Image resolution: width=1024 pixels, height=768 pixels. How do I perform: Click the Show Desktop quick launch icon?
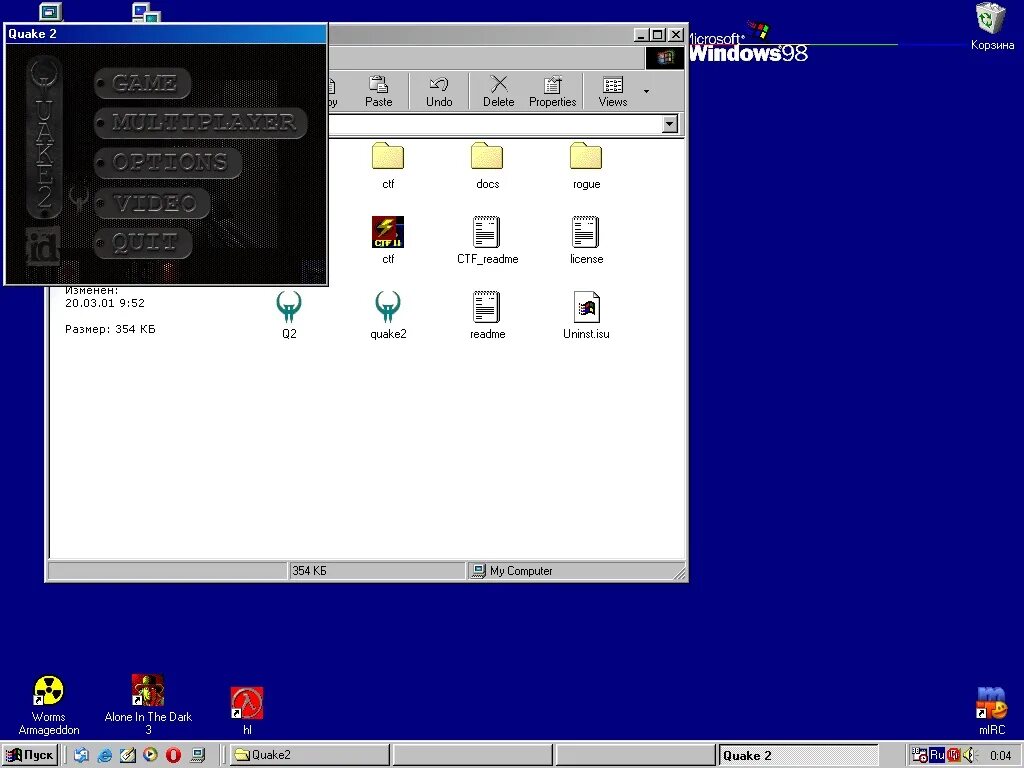click(x=81, y=756)
